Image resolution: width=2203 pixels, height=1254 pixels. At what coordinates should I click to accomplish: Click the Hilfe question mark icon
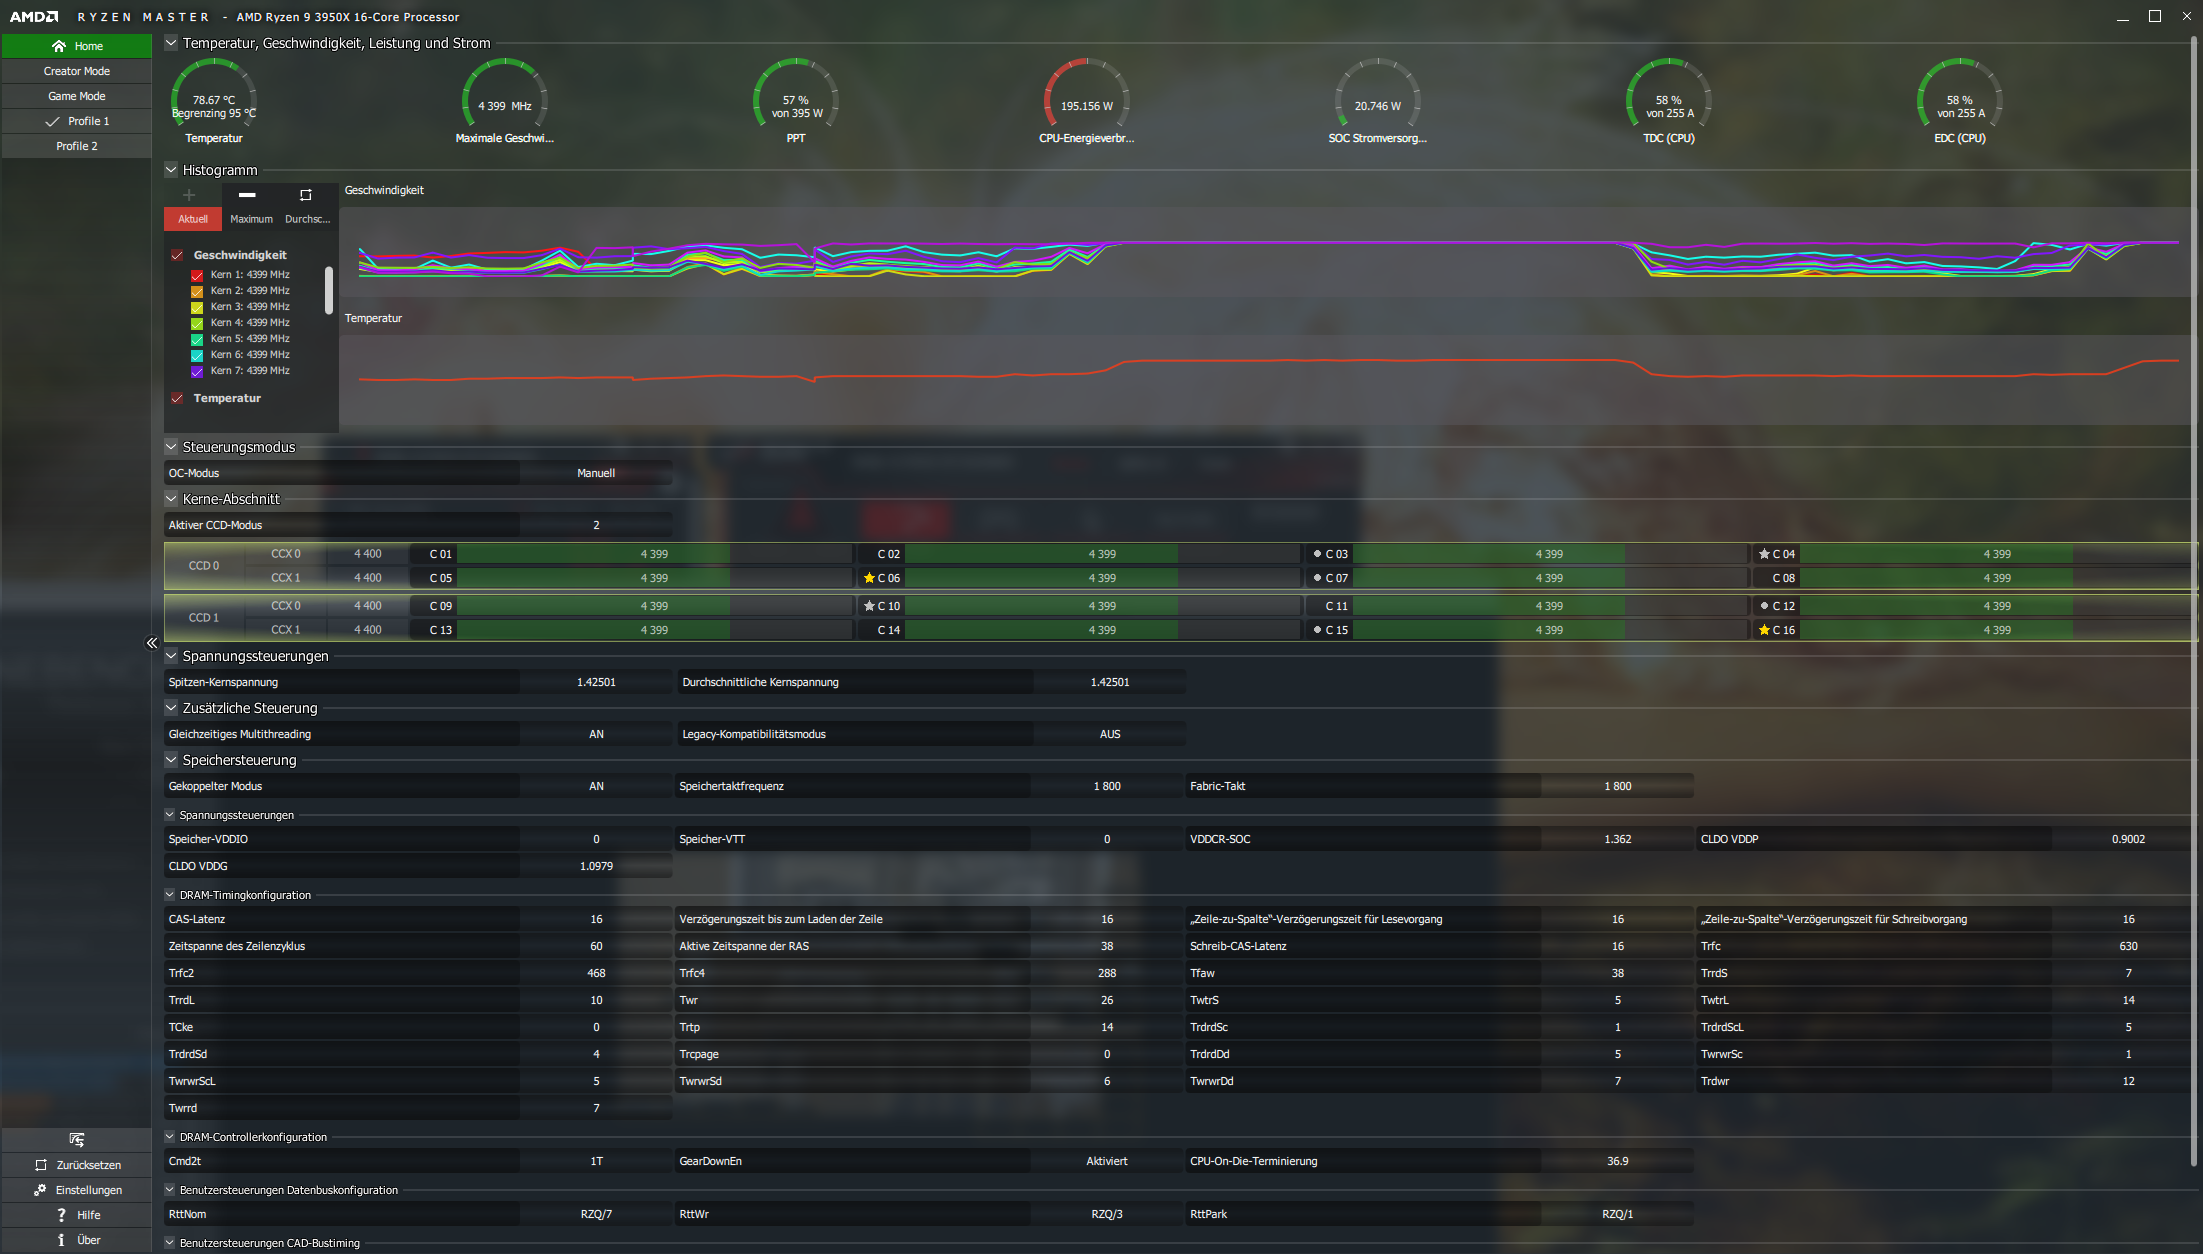click(61, 1215)
